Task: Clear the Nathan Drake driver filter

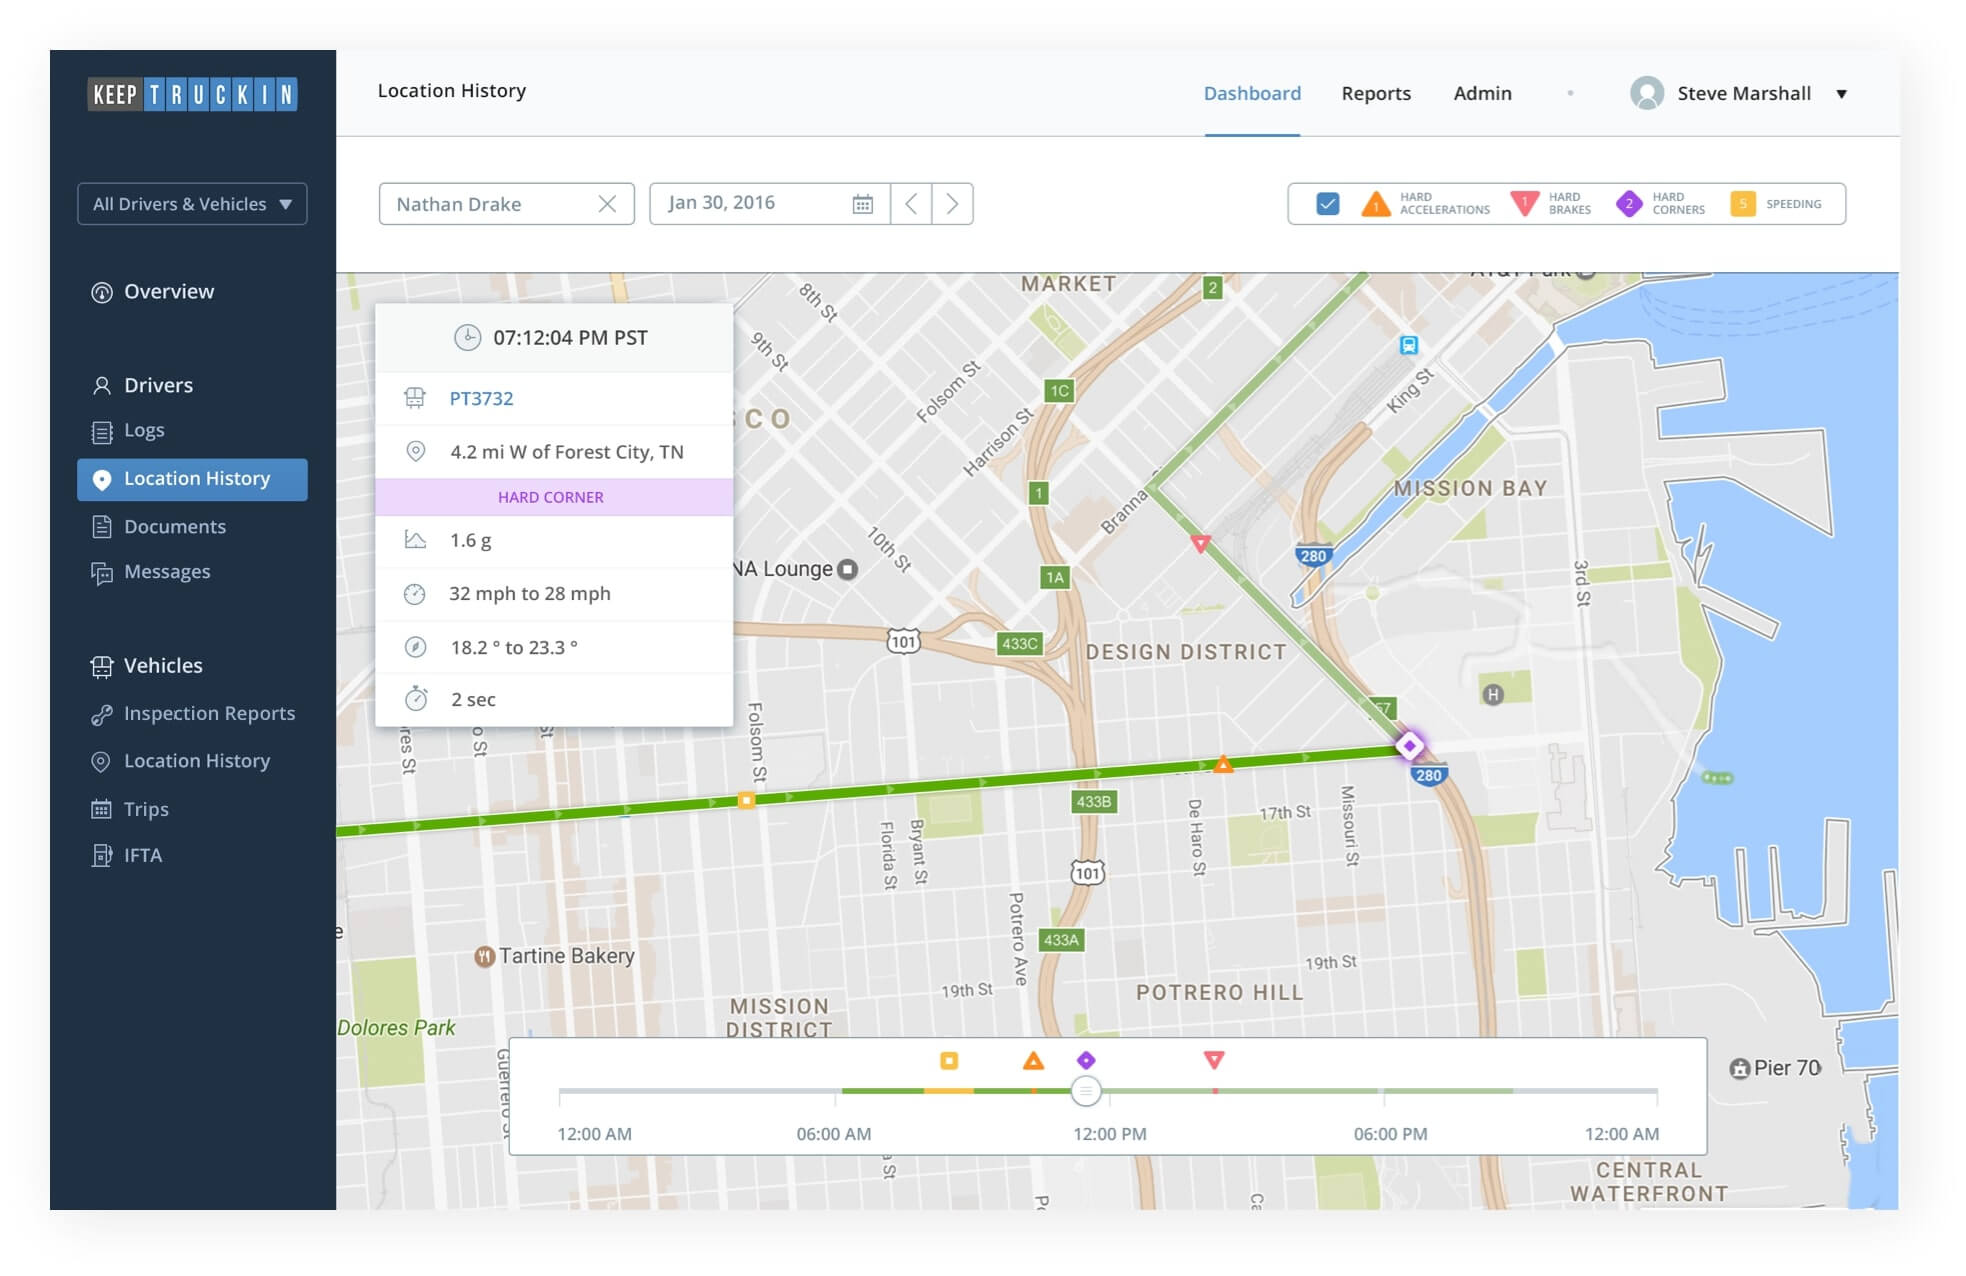Action: pyautogui.click(x=609, y=203)
